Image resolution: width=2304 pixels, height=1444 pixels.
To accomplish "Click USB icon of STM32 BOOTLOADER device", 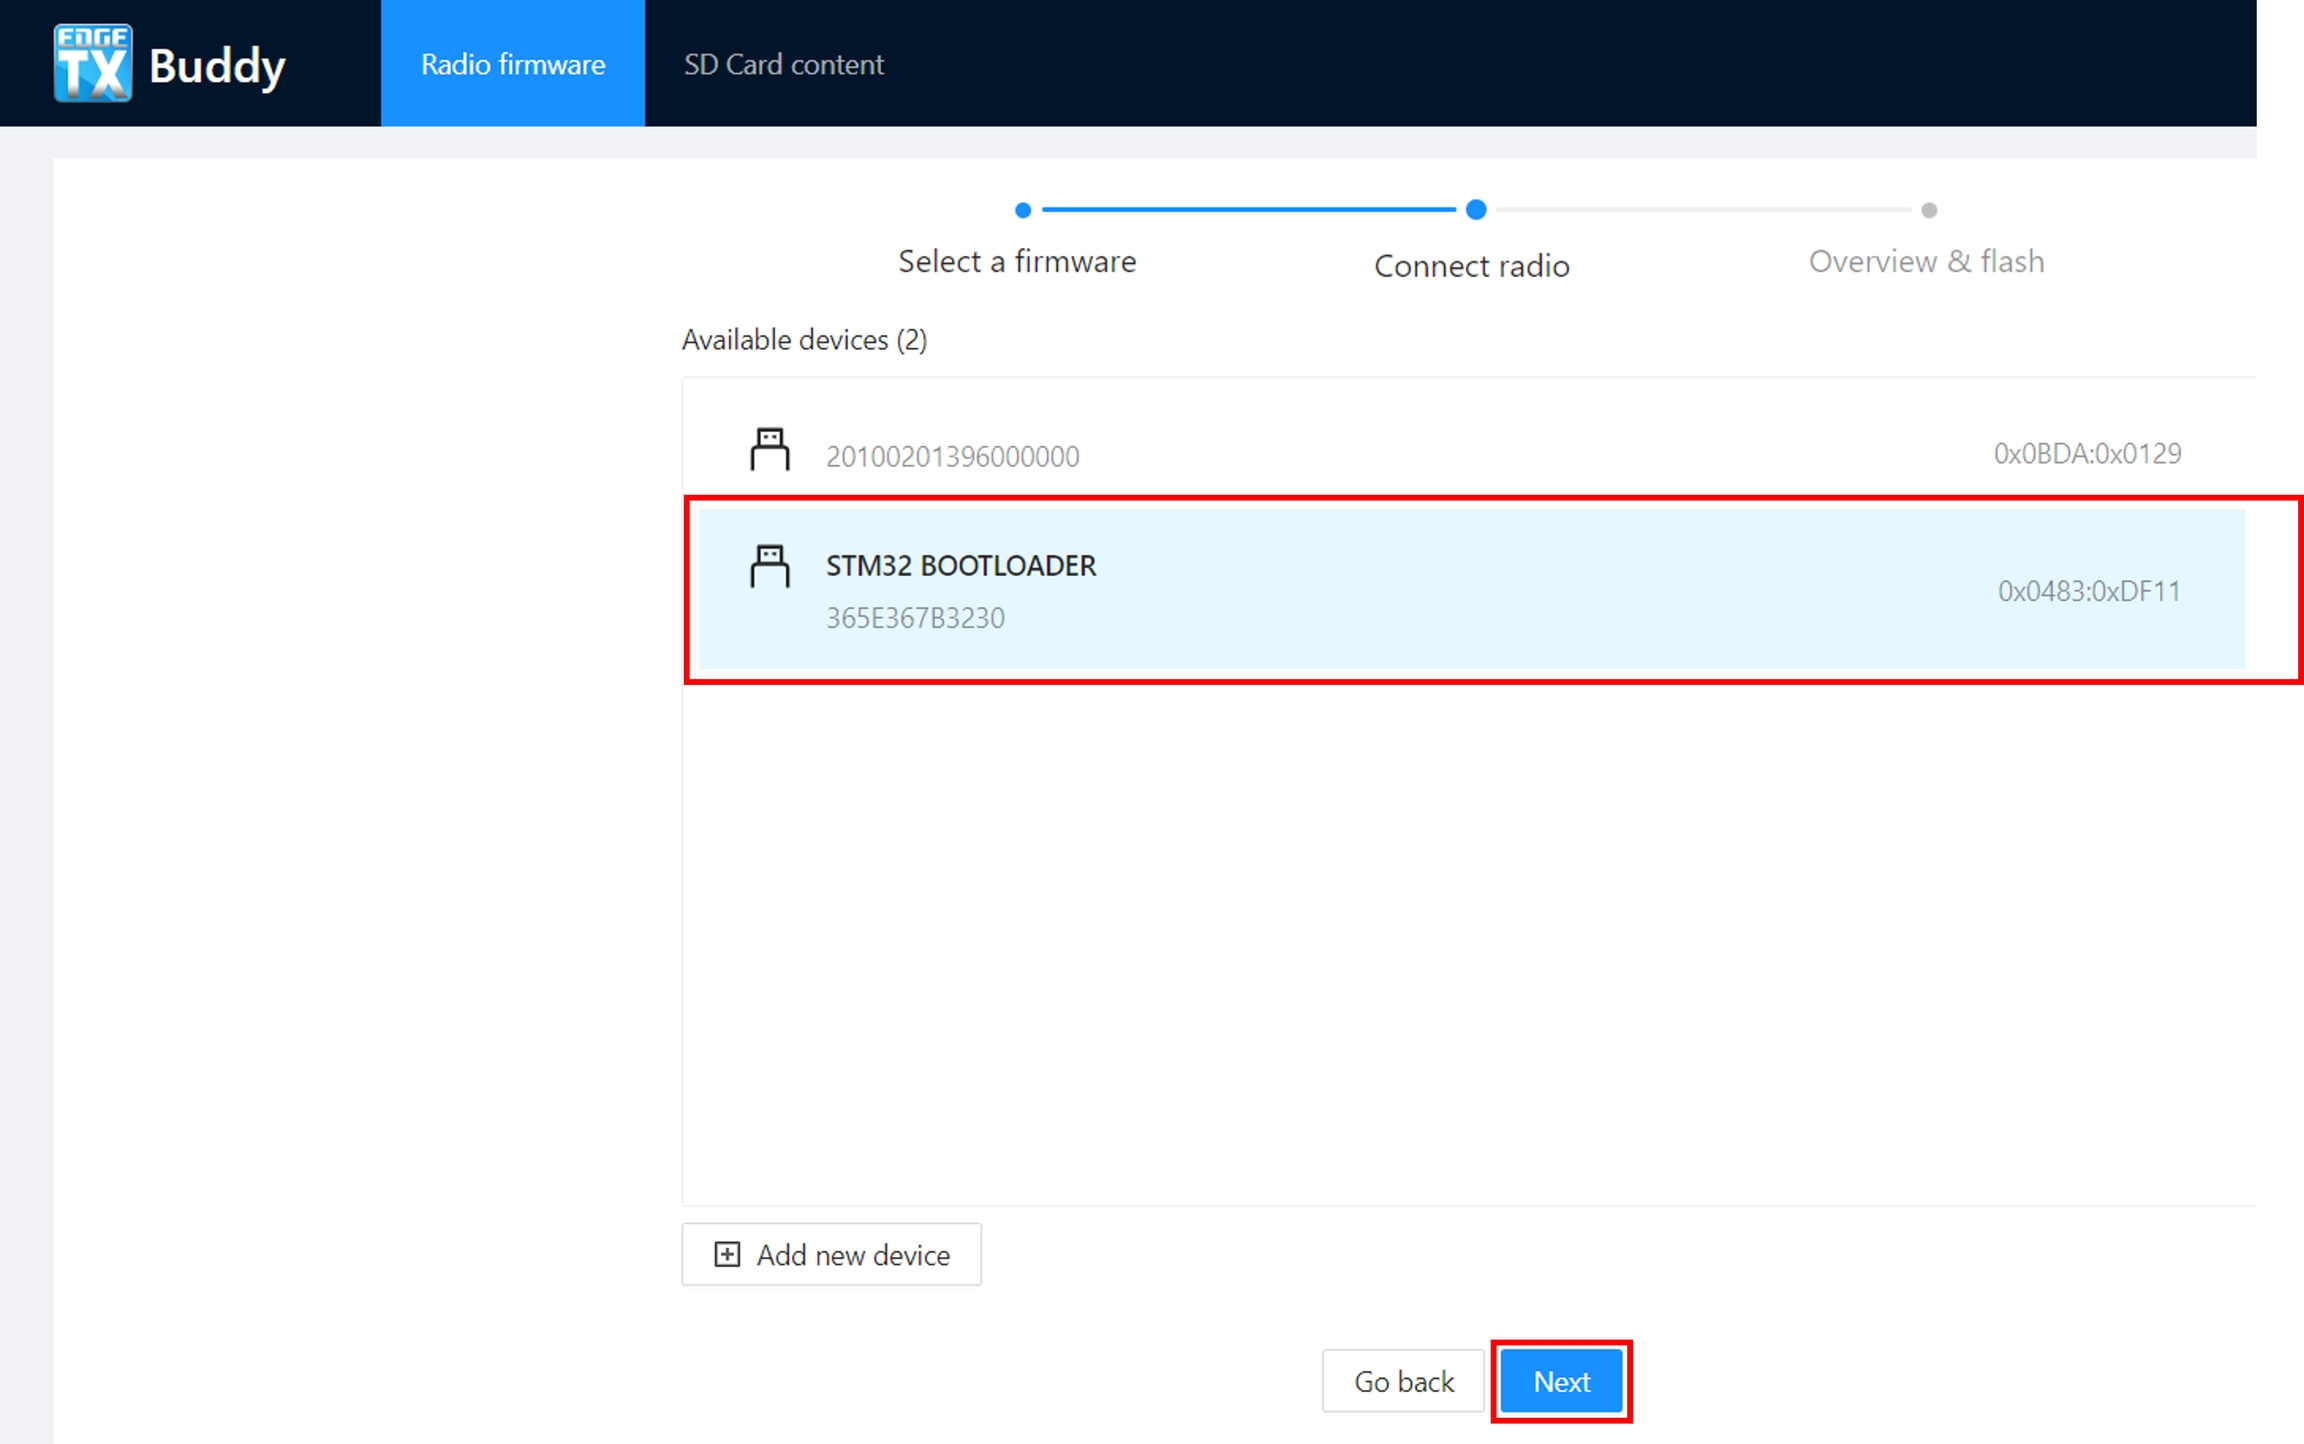I will [x=769, y=566].
